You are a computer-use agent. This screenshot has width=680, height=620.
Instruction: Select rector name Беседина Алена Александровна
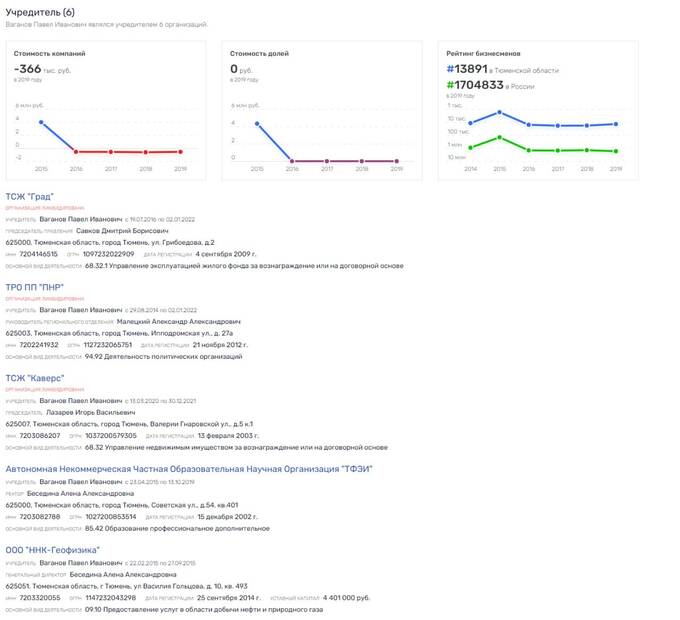pyautogui.click(x=80, y=493)
